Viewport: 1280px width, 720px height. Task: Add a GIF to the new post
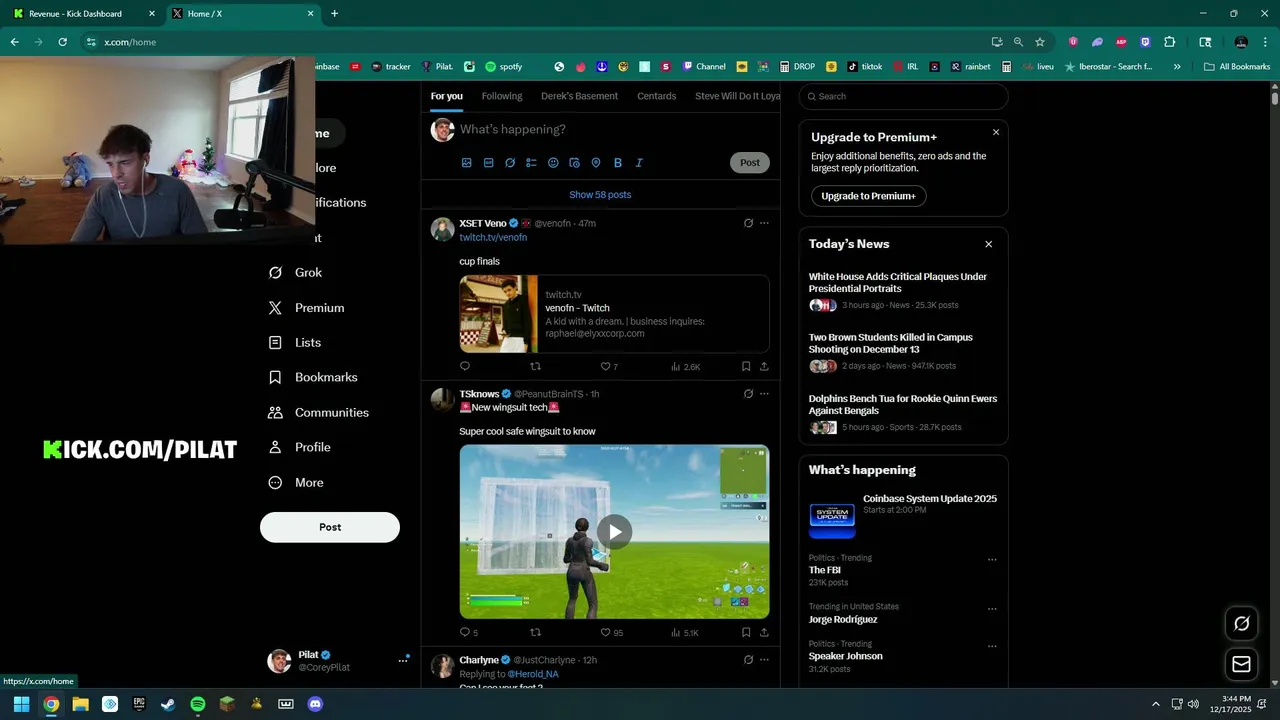[488, 163]
